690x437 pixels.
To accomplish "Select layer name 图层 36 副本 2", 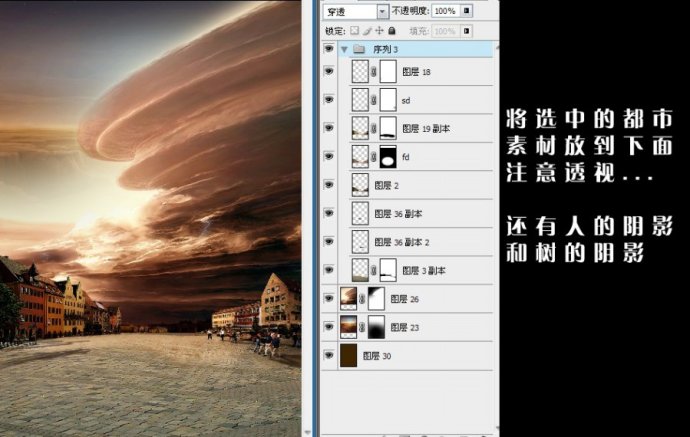I will pos(402,242).
